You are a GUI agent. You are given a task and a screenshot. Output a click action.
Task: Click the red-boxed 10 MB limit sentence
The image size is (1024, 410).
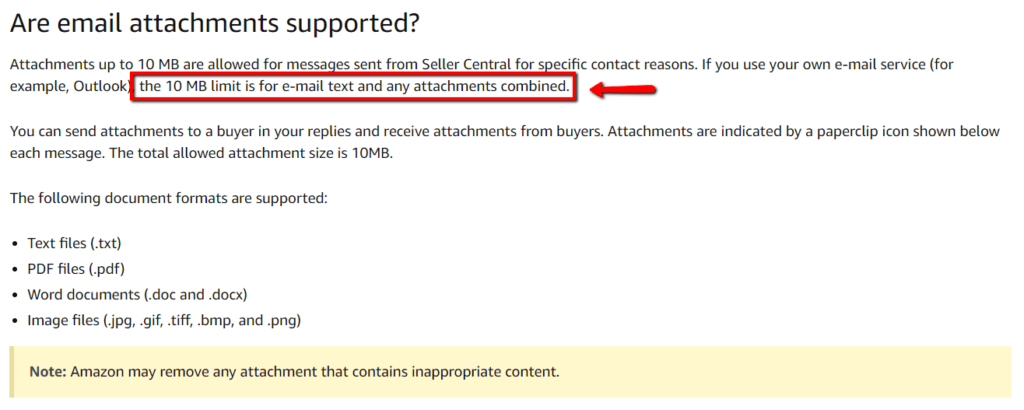(353, 87)
